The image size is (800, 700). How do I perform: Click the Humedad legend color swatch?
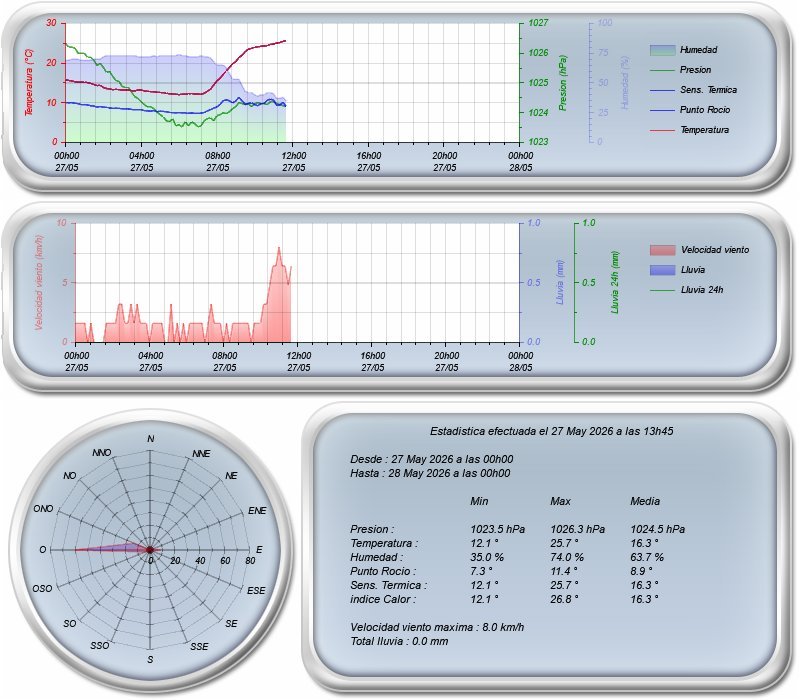662,50
